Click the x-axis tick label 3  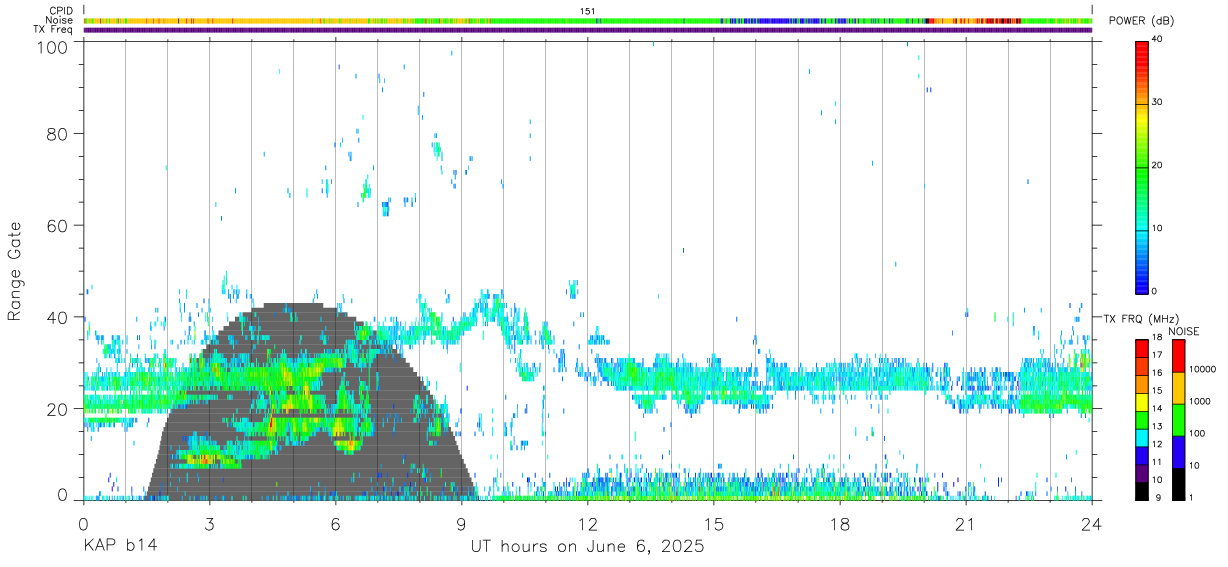pyautogui.click(x=209, y=524)
